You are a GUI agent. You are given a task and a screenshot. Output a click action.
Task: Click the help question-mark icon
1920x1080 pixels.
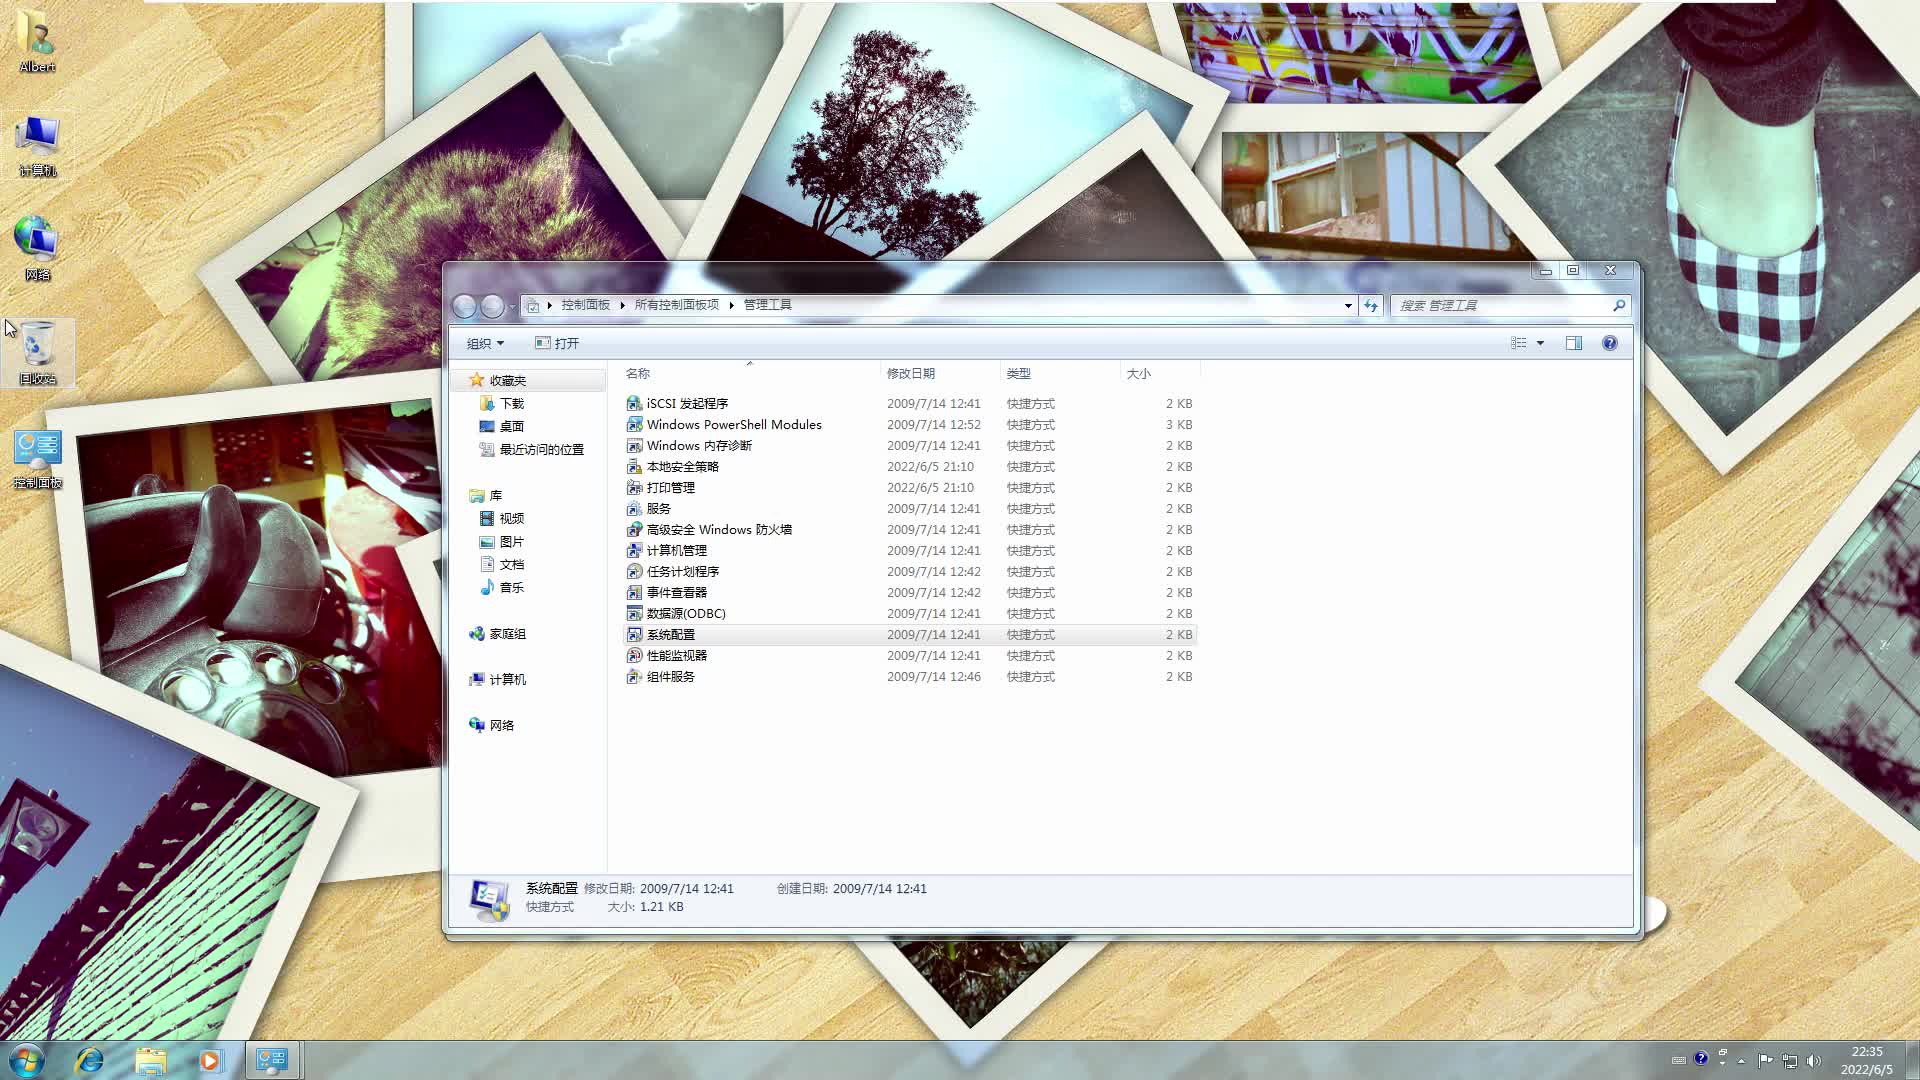tap(1609, 343)
